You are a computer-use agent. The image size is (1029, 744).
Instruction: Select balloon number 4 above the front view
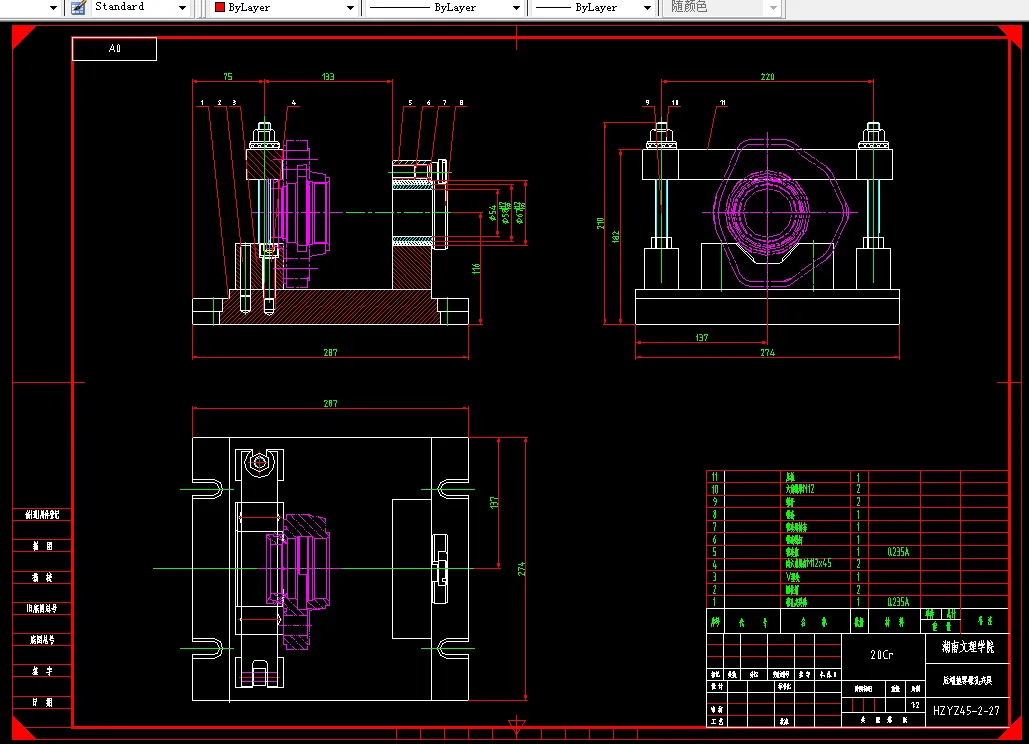[x=293, y=103]
